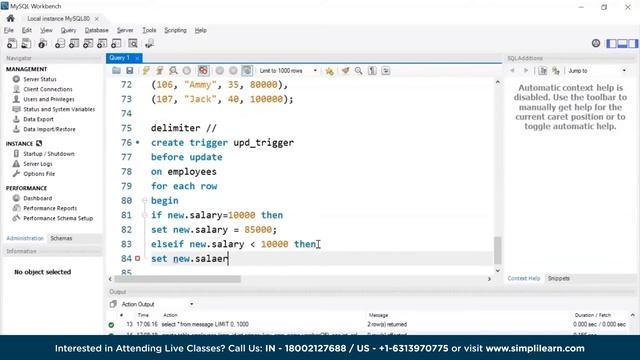The image size is (640, 360).
Task: Rollback transaction icon
Action: click(x=233, y=71)
